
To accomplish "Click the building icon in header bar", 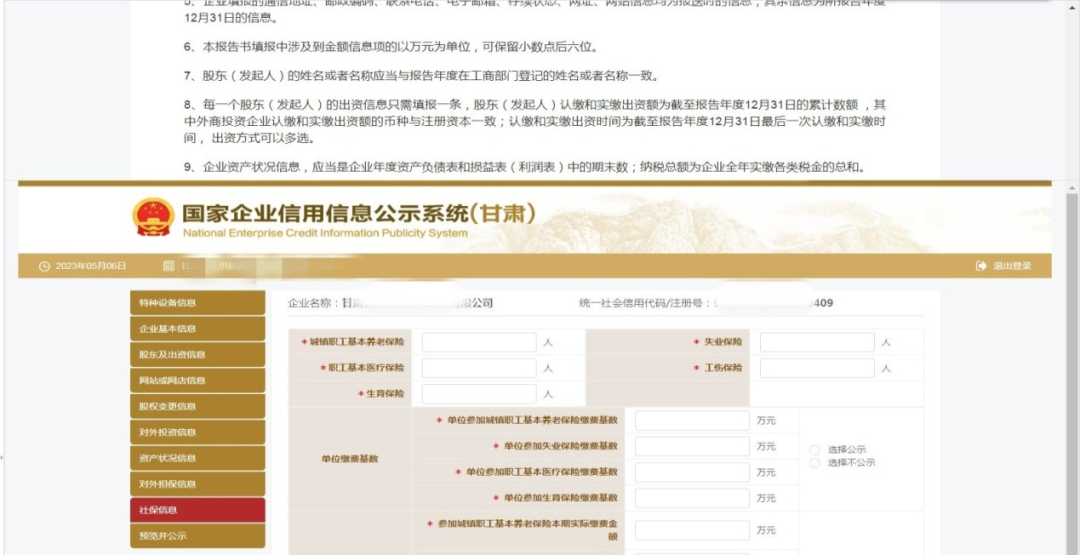I will (169, 266).
